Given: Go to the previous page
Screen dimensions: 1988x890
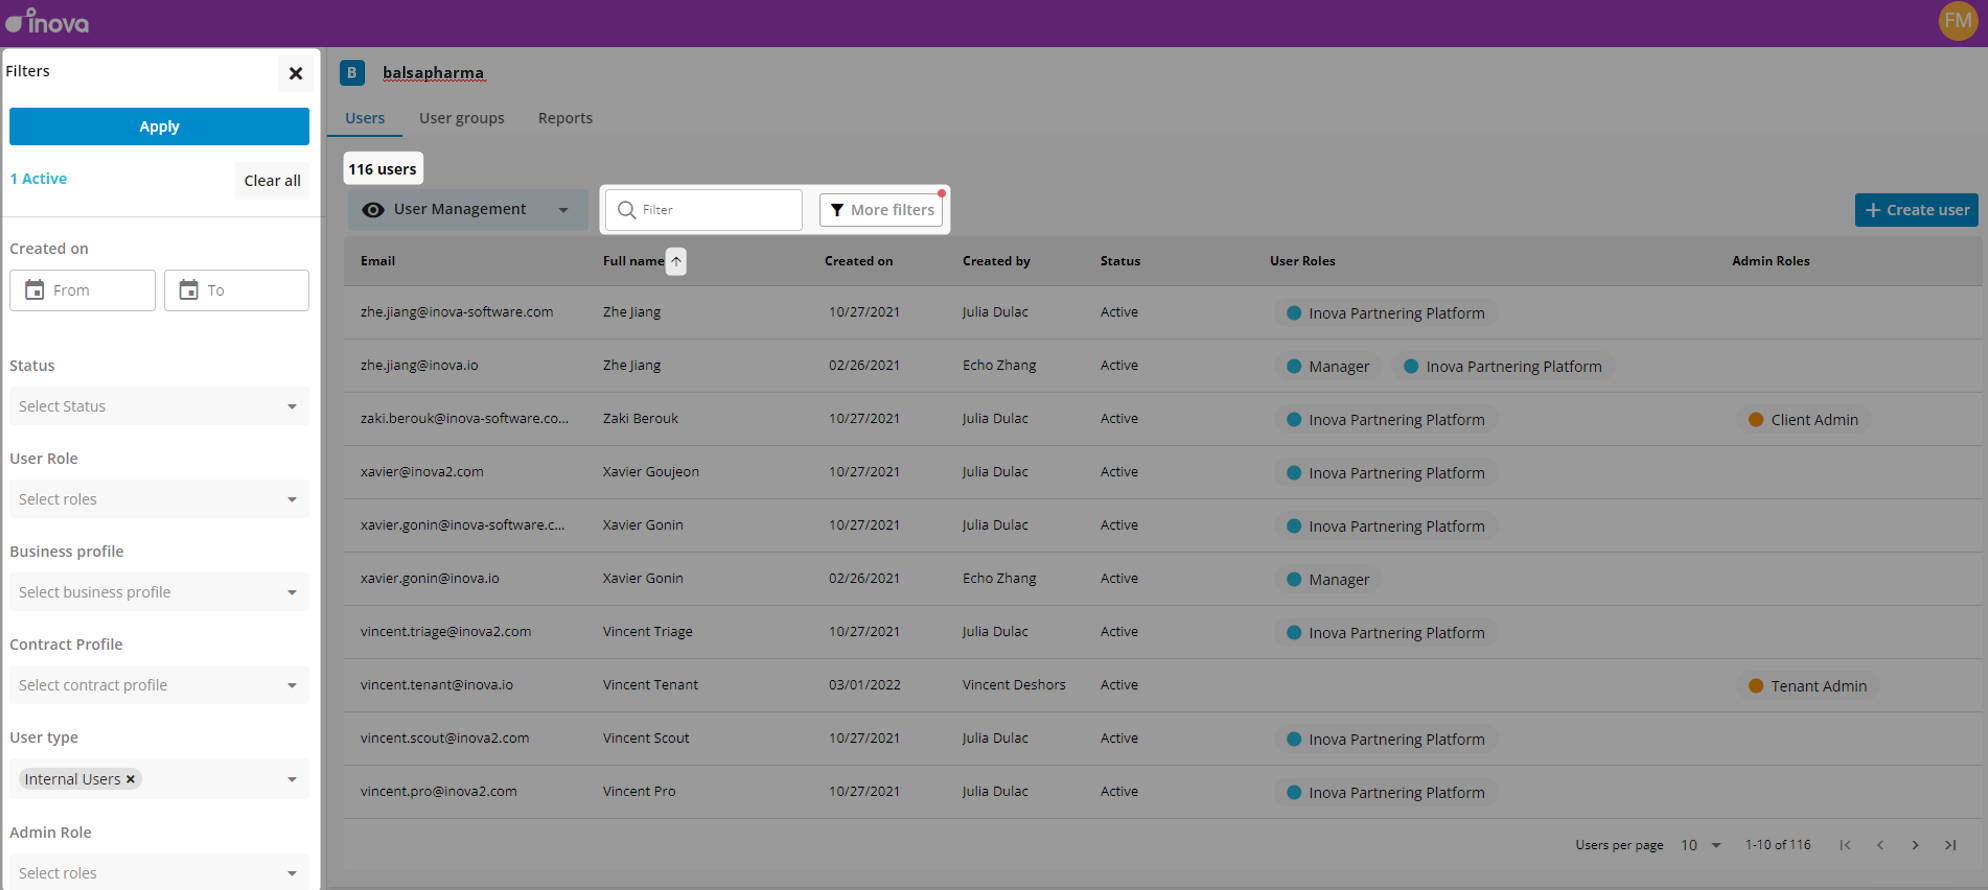Looking at the screenshot, I should [1880, 845].
